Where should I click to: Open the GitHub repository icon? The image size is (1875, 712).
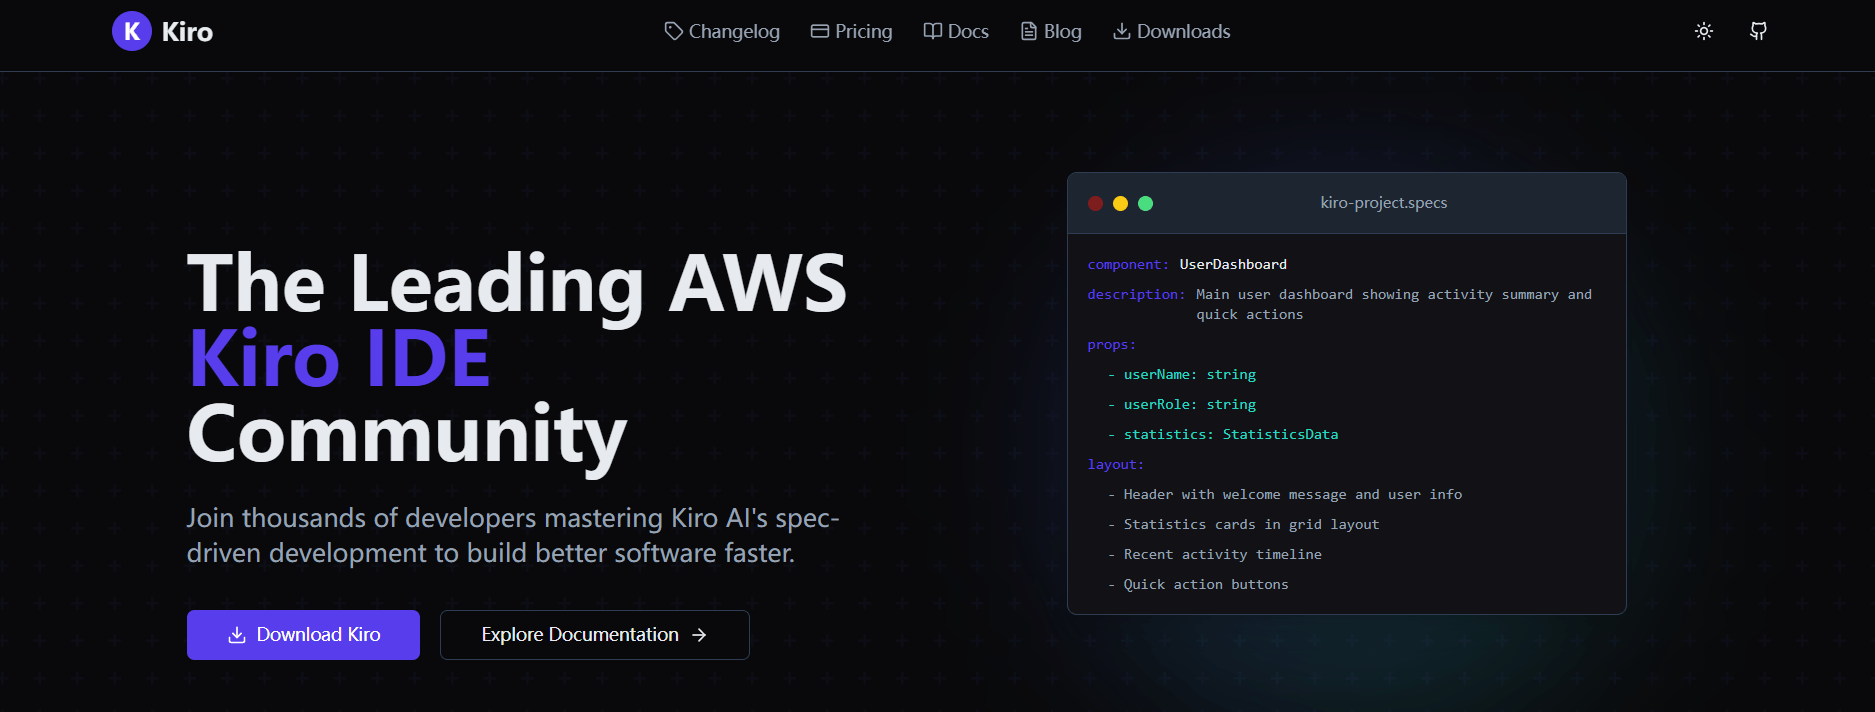[x=1758, y=31]
